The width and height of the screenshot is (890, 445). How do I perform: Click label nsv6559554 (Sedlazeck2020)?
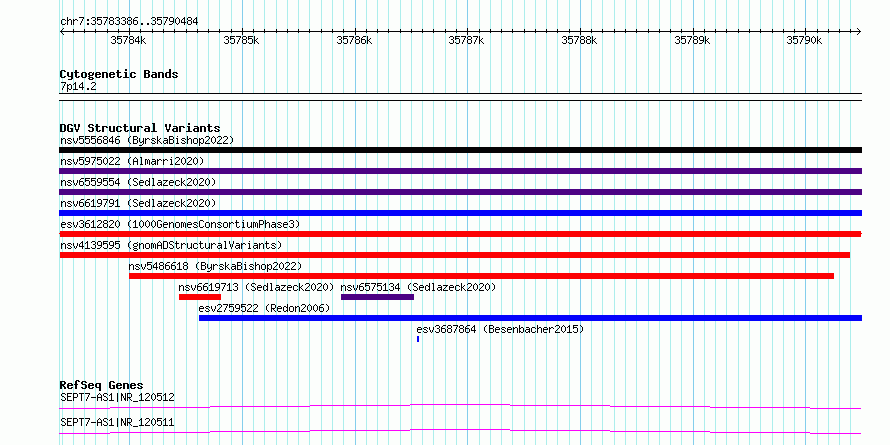138,182
